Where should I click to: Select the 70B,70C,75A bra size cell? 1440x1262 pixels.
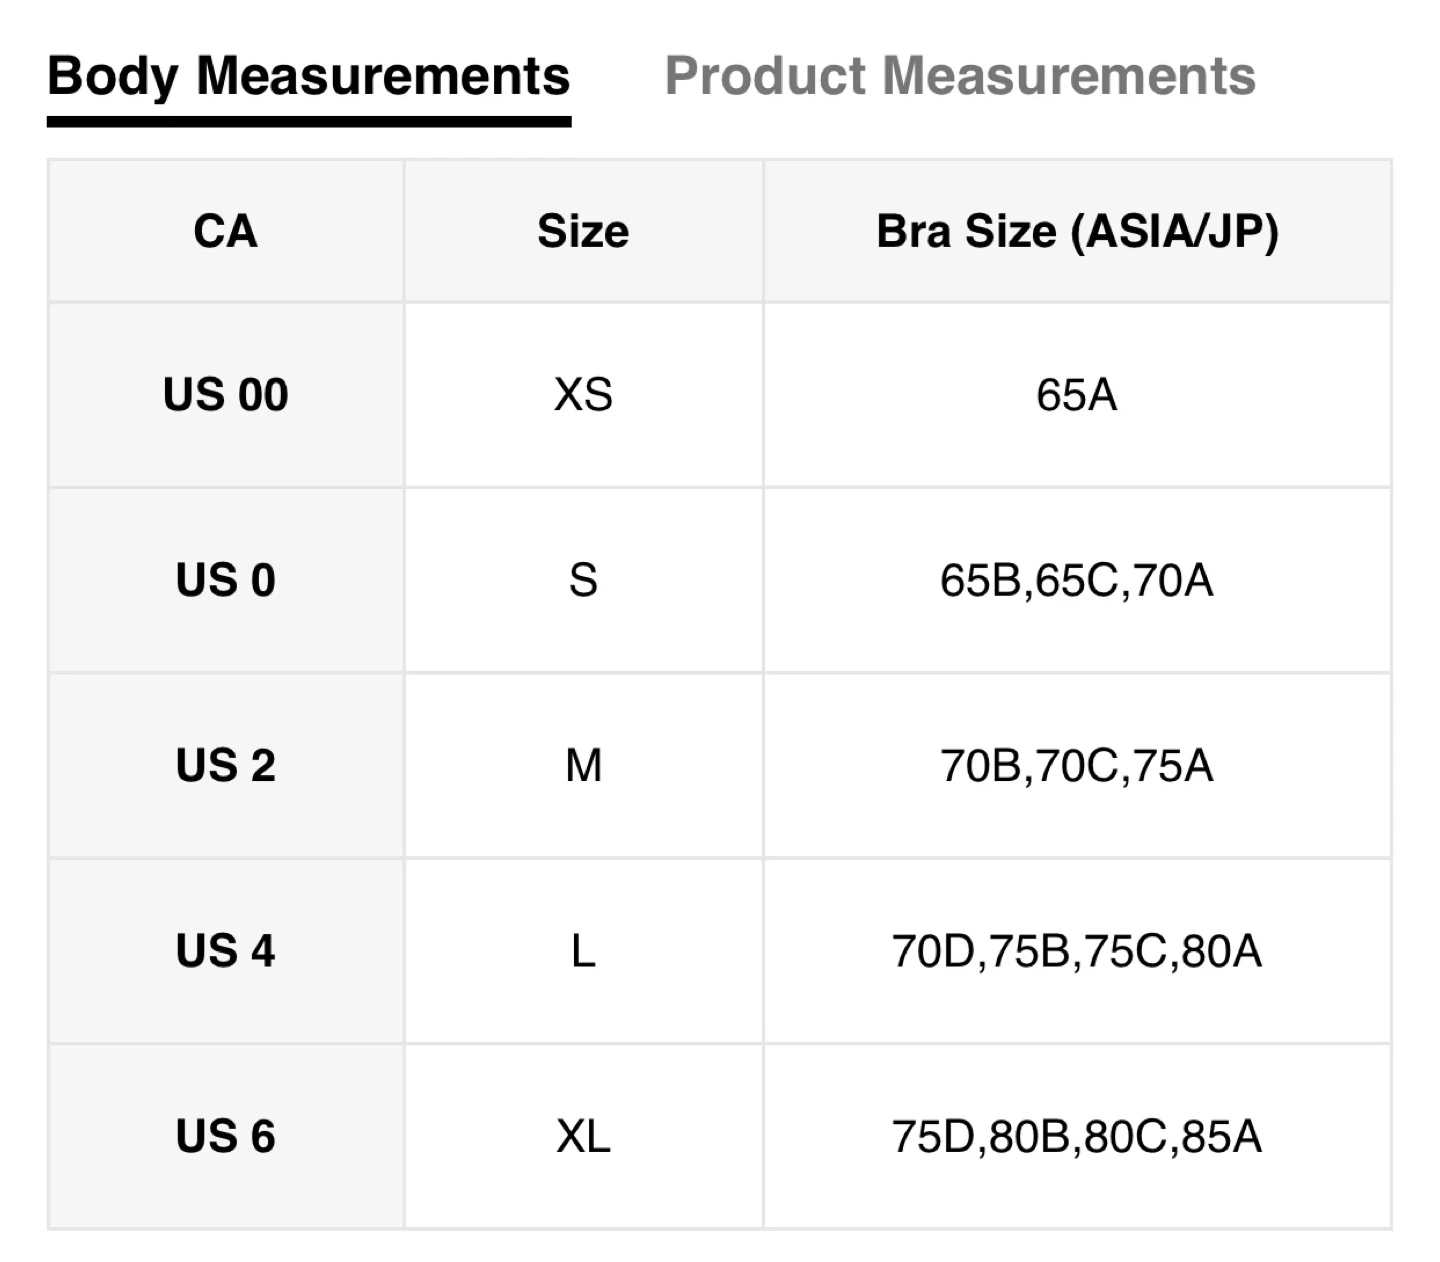click(x=1077, y=766)
